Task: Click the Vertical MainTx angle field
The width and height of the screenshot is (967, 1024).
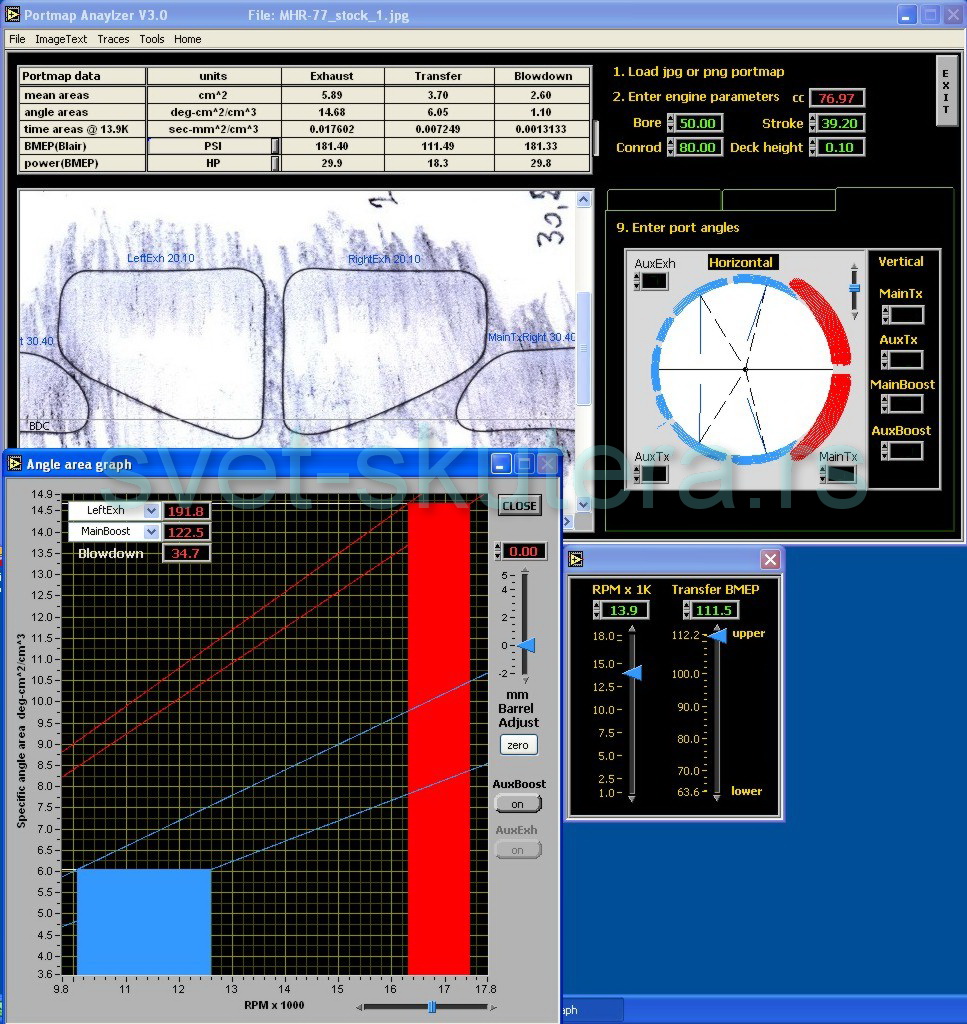Action: tap(907, 315)
